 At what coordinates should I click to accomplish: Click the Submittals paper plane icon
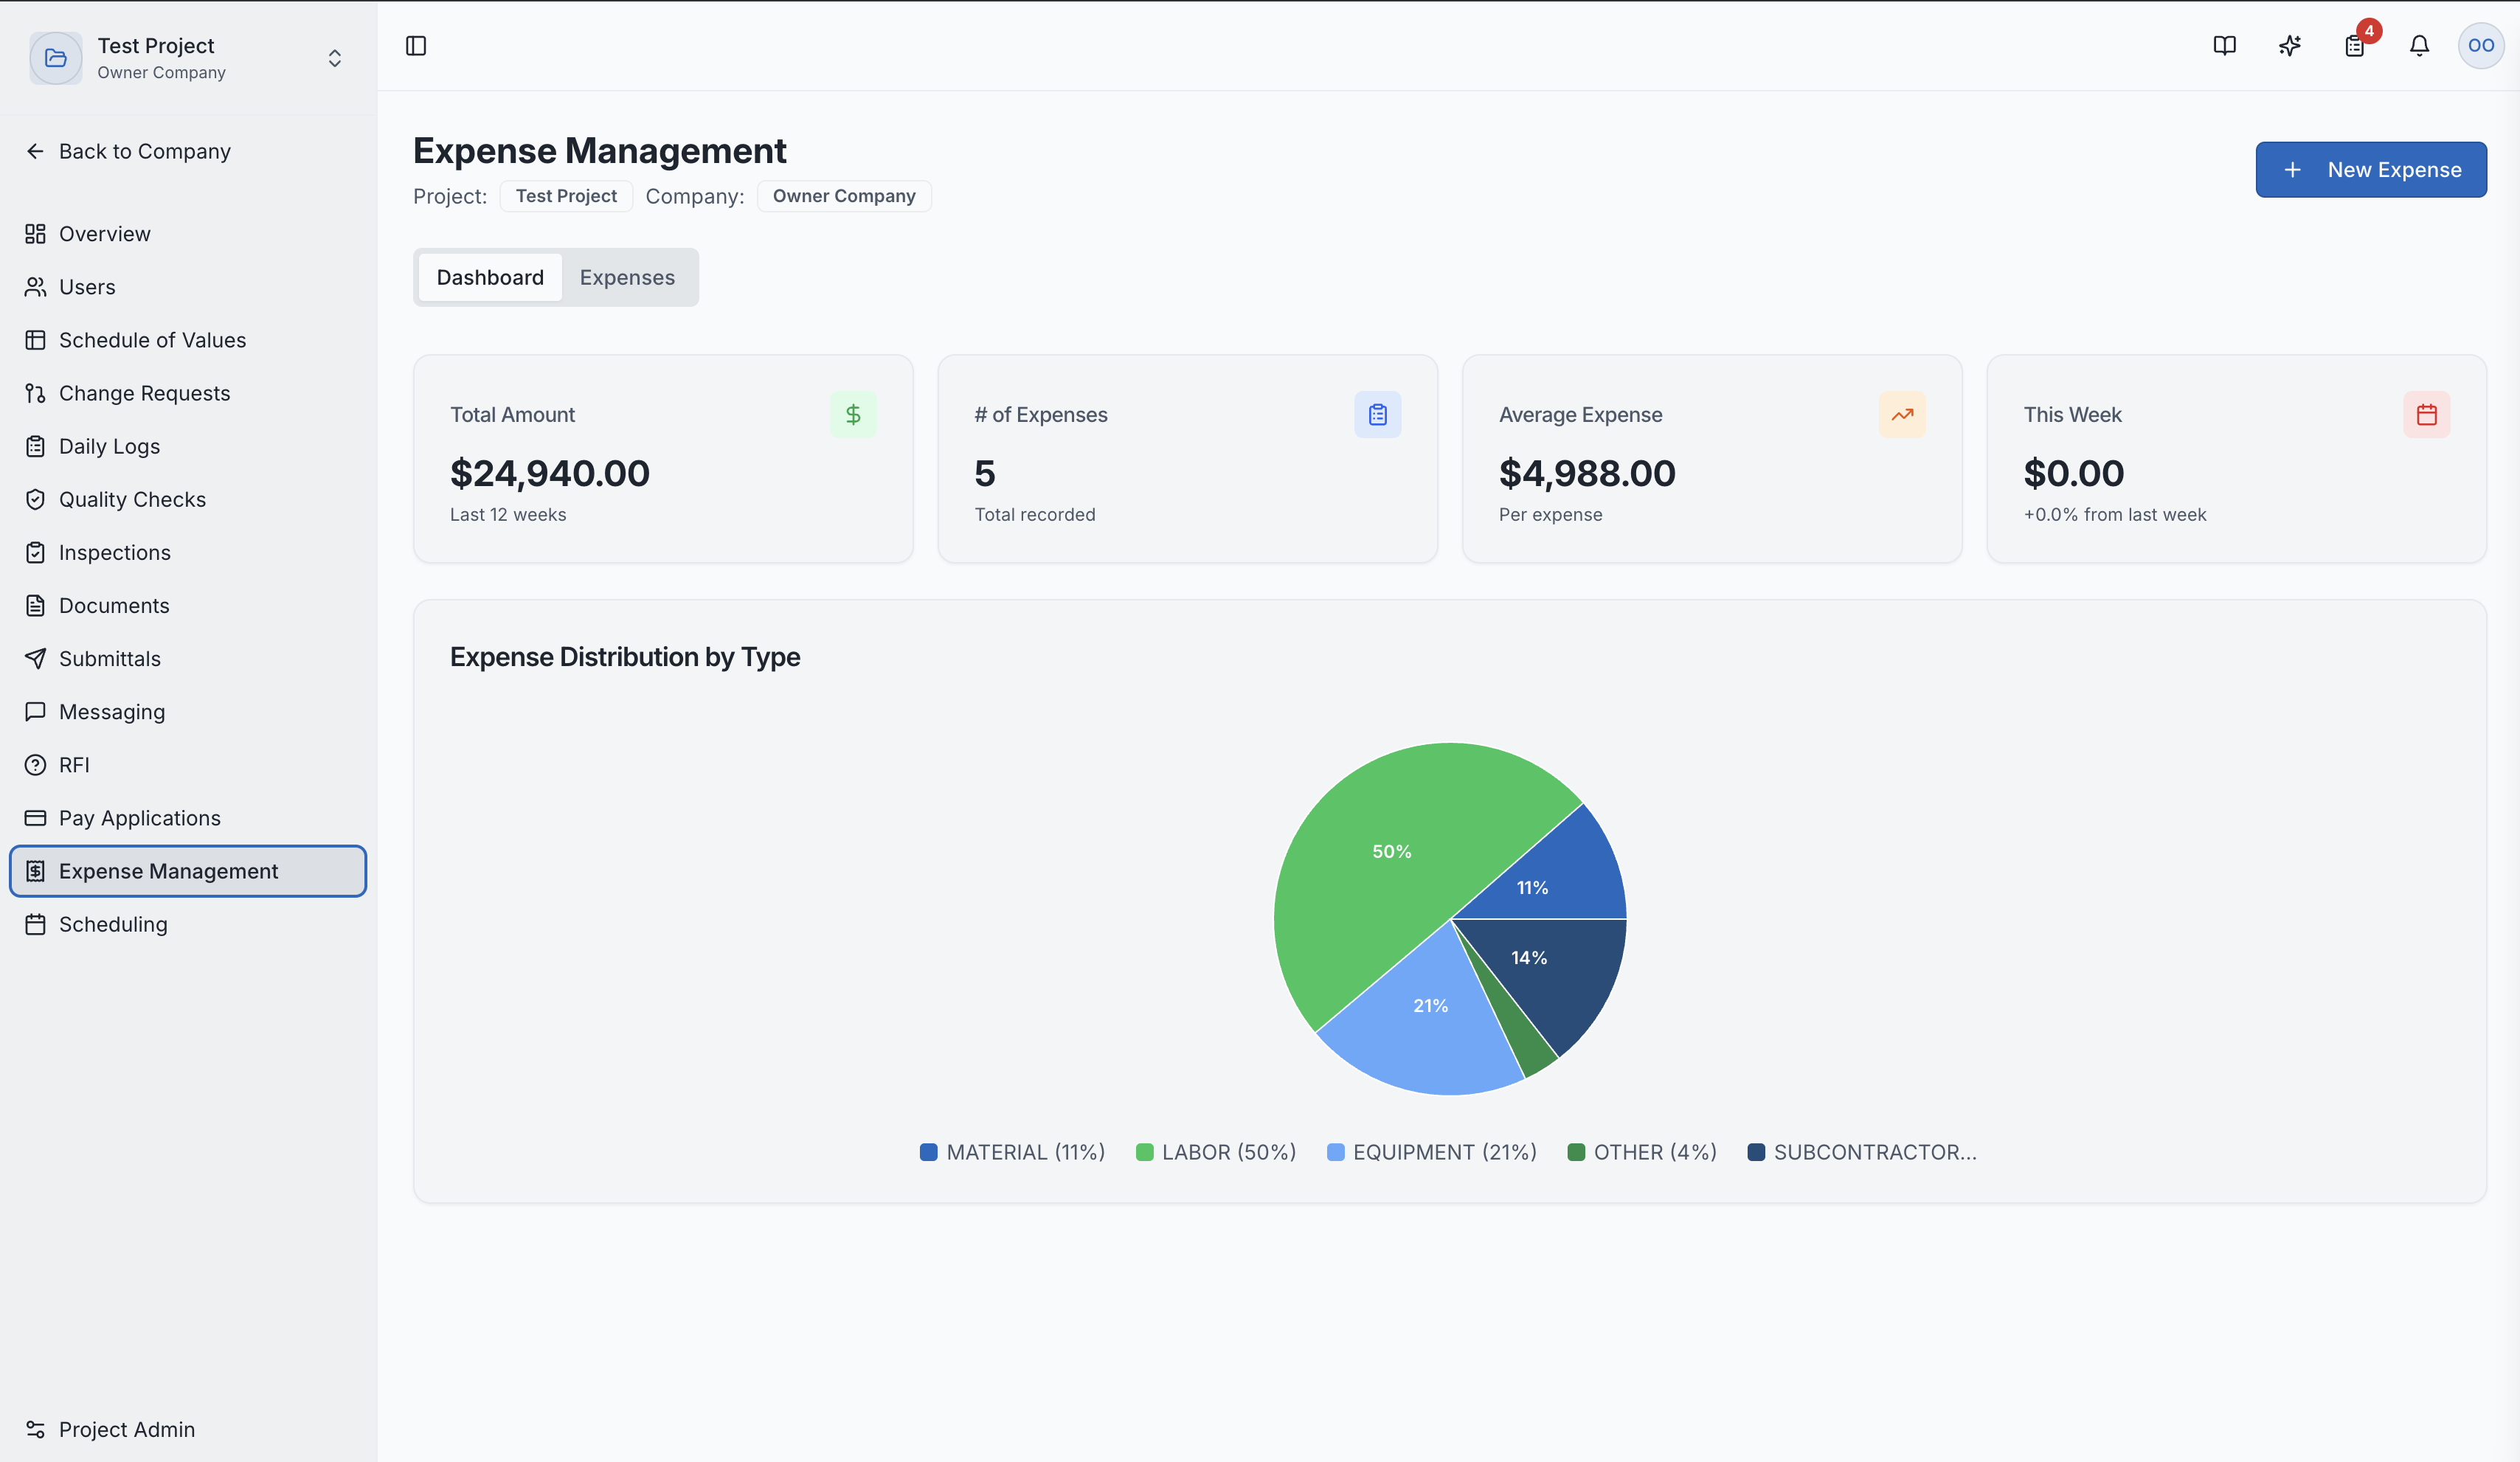(35, 658)
